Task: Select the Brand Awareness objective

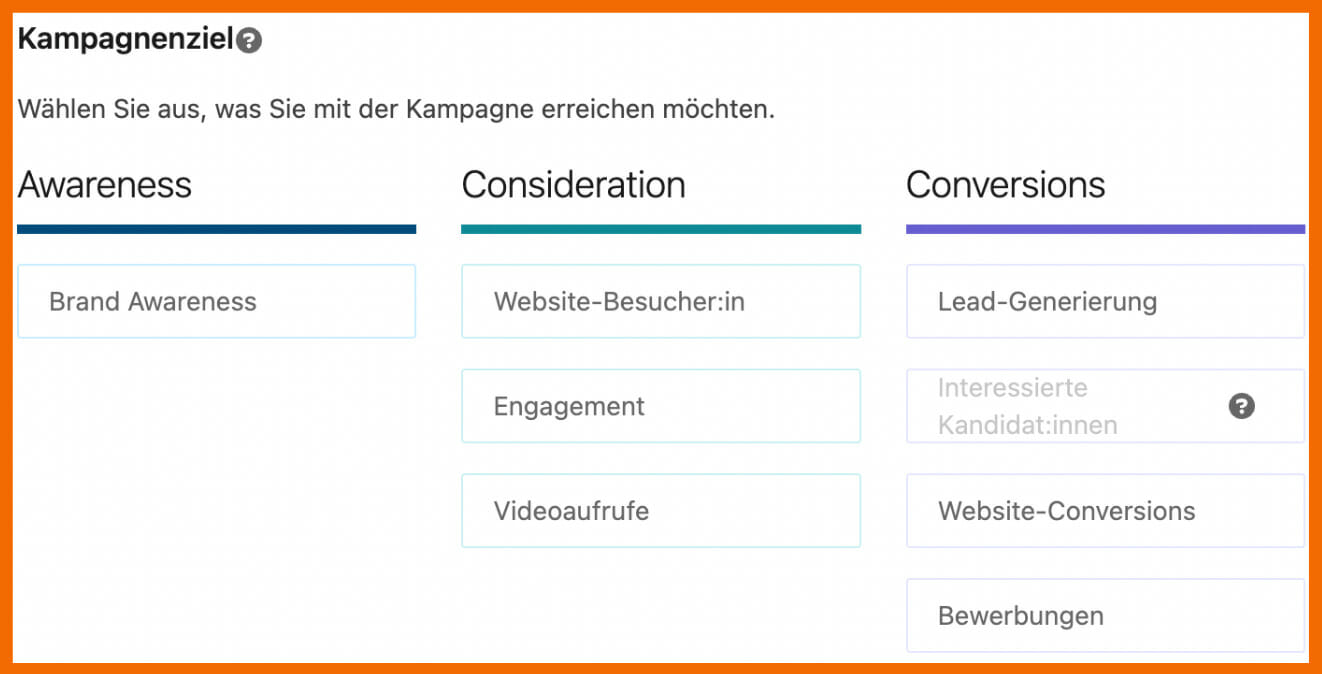Action: tap(216, 302)
